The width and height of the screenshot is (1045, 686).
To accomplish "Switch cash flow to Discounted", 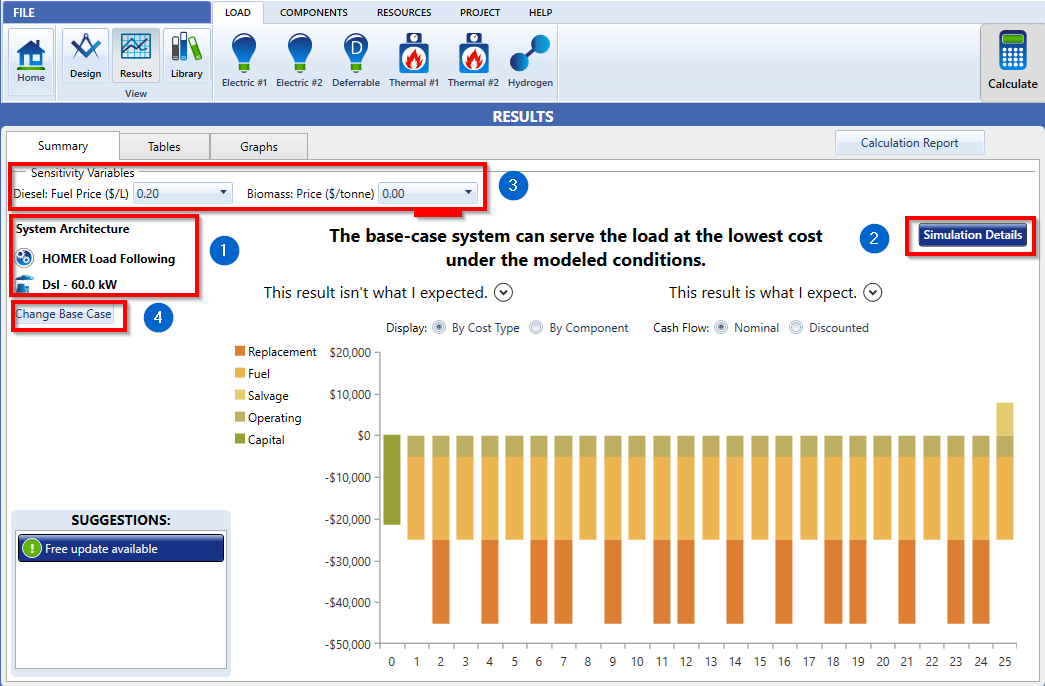I will coord(795,328).
